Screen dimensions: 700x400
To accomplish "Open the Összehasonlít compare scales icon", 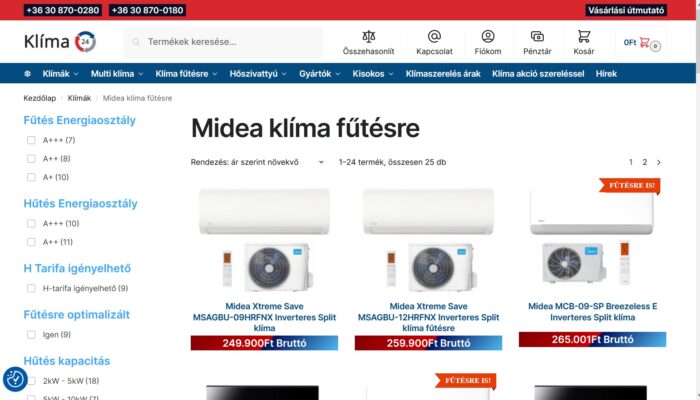I will (x=368, y=37).
